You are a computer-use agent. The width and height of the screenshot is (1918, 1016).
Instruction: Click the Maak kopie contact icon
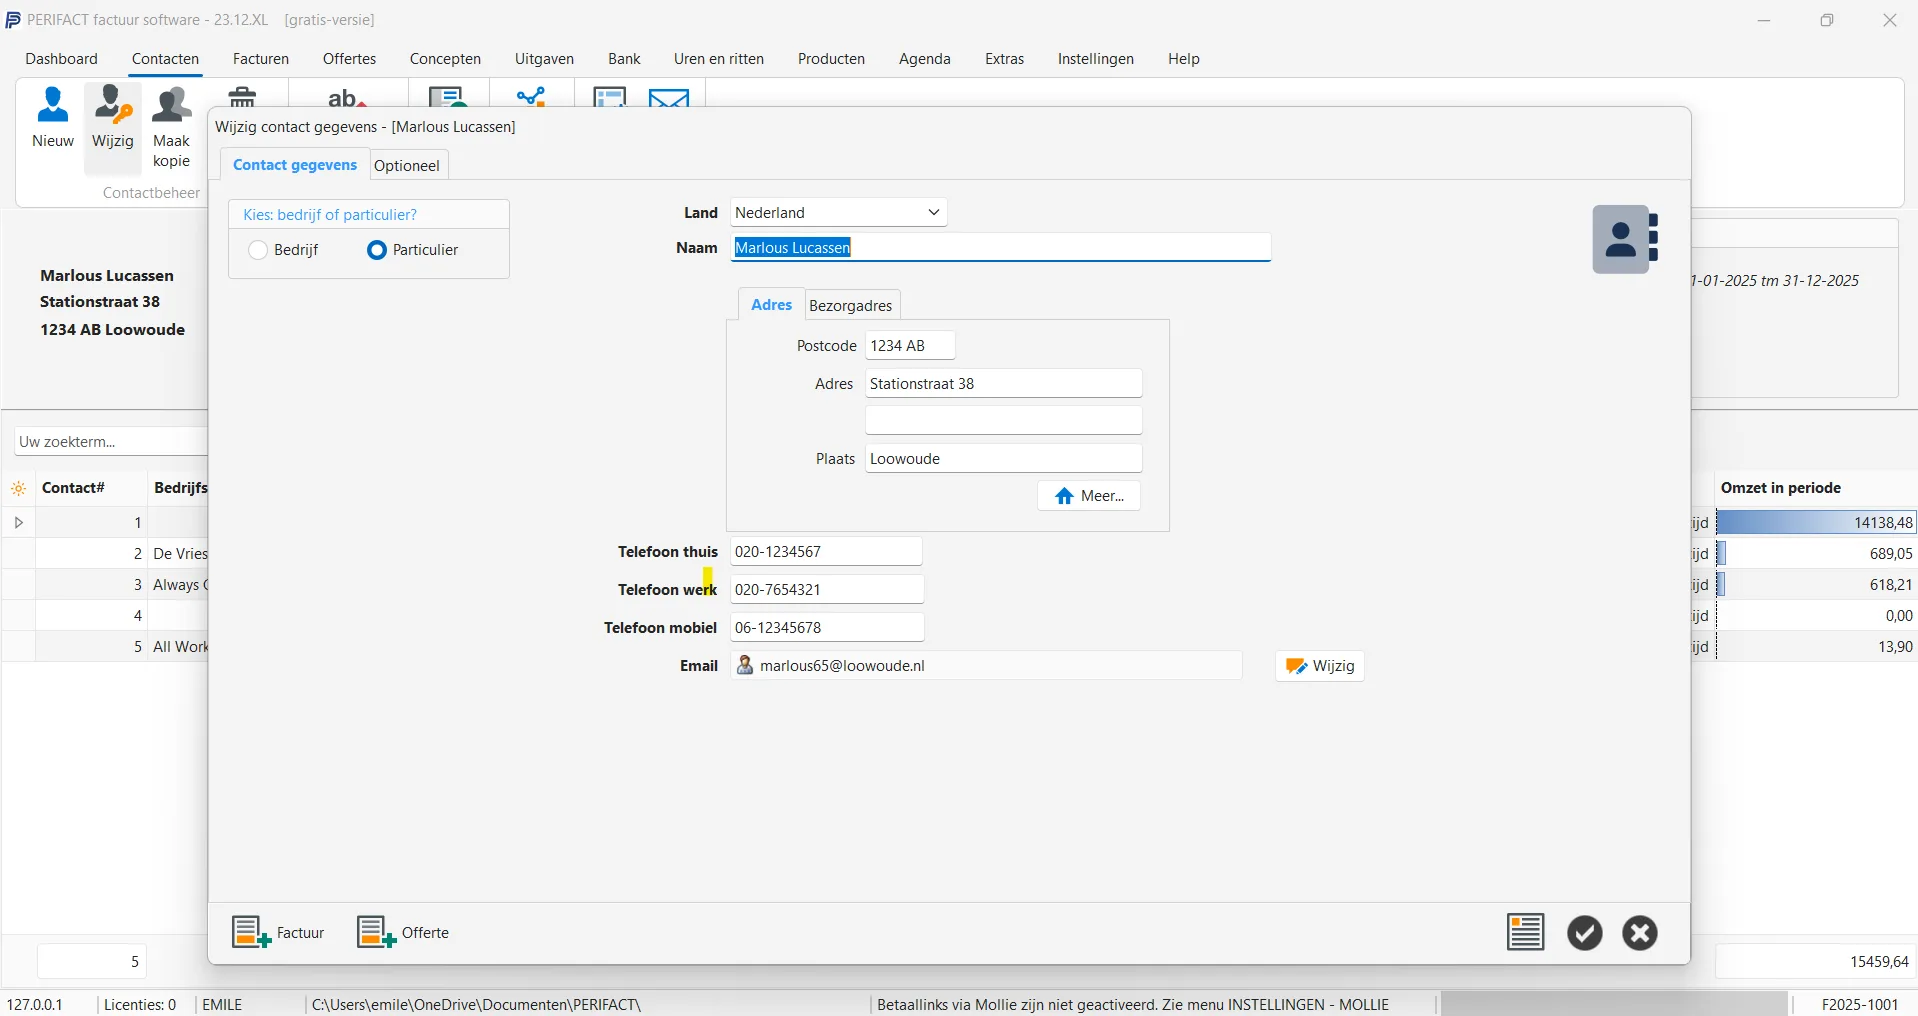point(172,126)
